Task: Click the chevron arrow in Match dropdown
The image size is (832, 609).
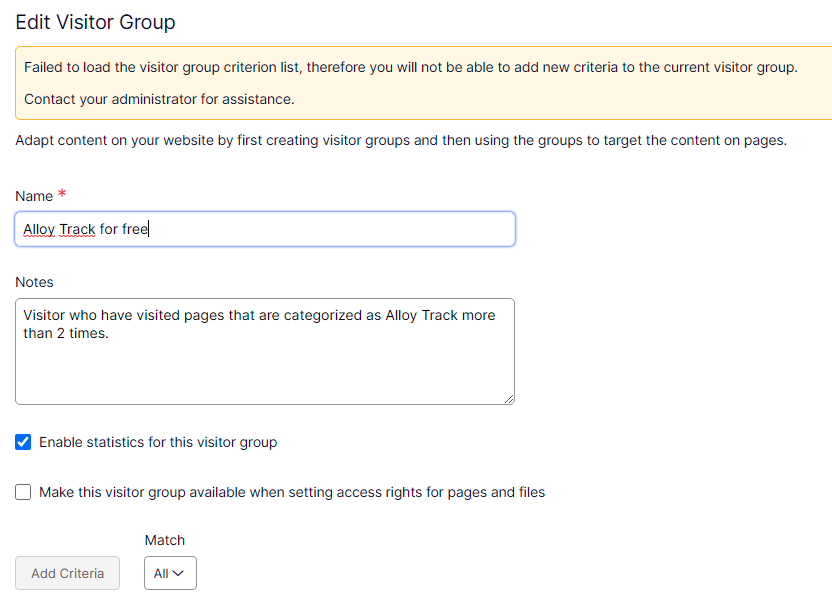Action: tap(179, 573)
